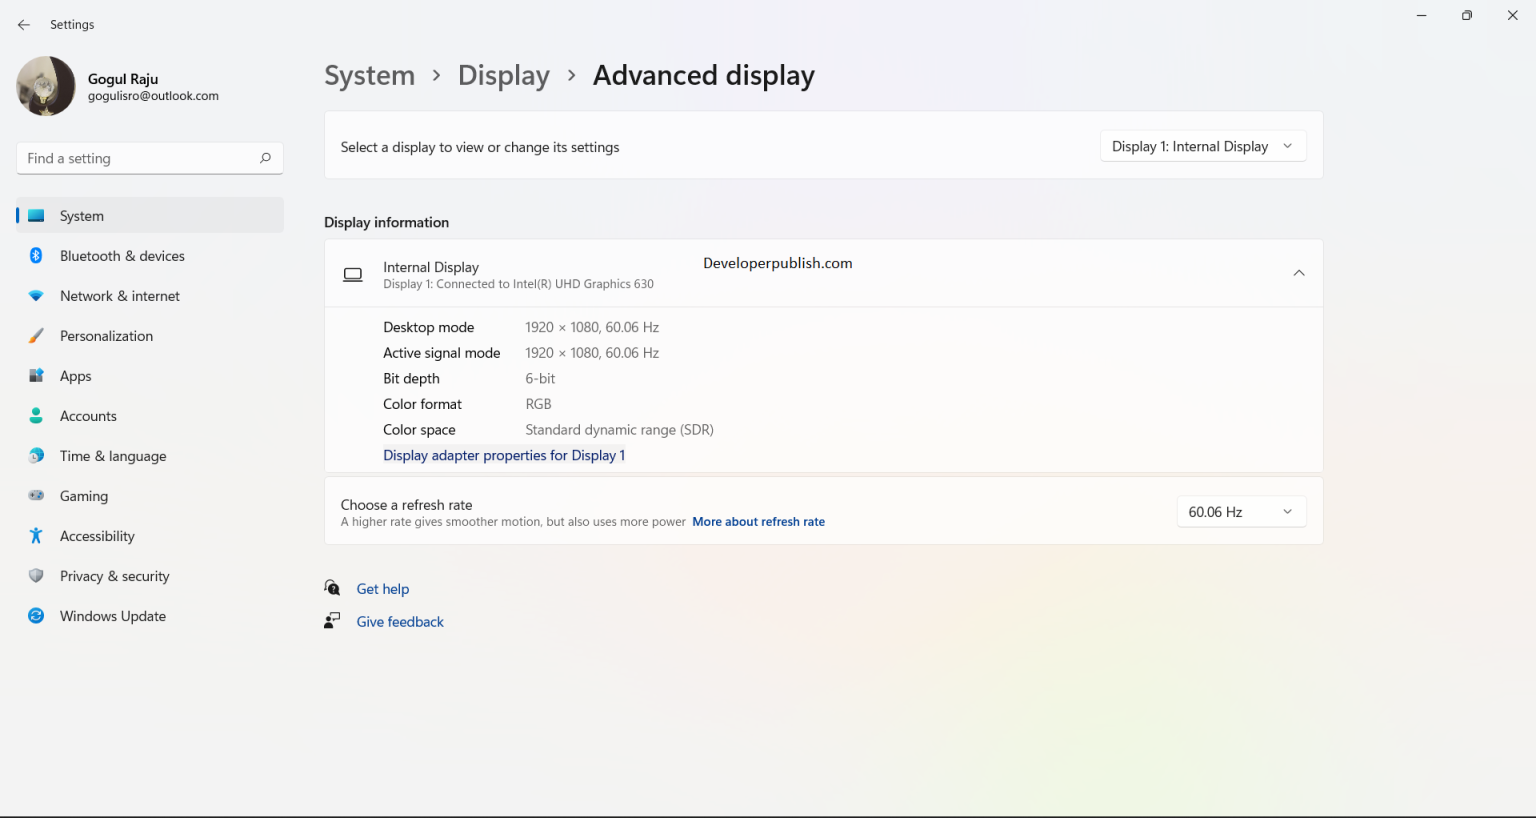Open Network & internet from sidebar
The height and width of the screenshot is (818, 1536).
click(36, 296)
